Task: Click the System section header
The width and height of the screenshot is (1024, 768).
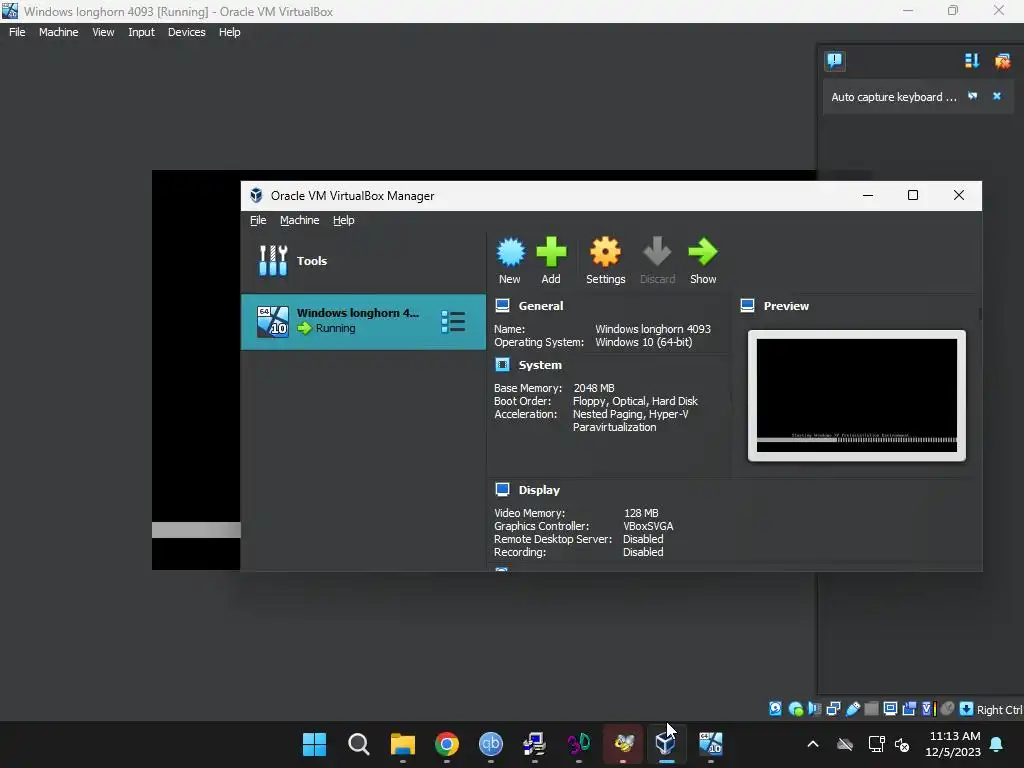Action: (540, 365)
